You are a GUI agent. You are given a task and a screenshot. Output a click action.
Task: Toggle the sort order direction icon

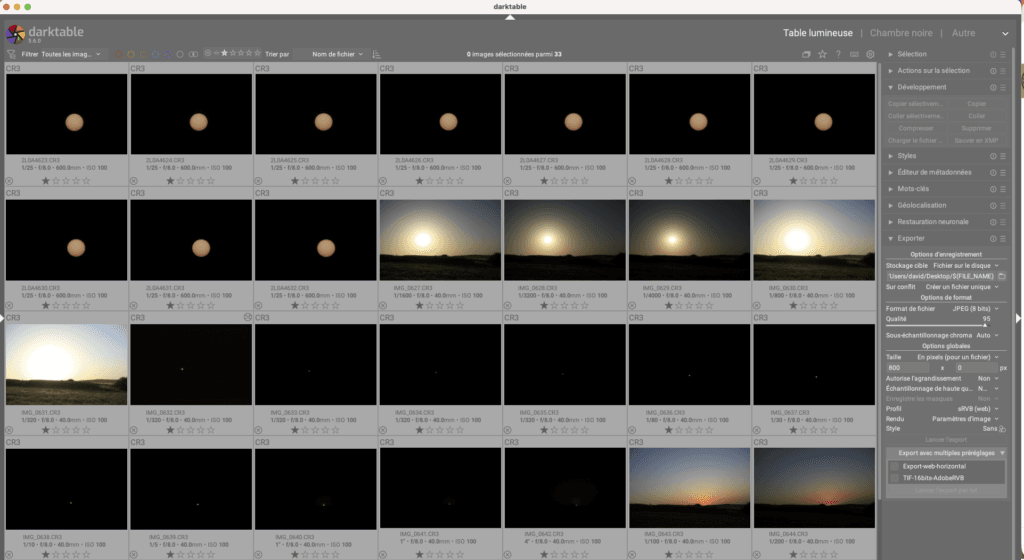[x=376, y=54]
